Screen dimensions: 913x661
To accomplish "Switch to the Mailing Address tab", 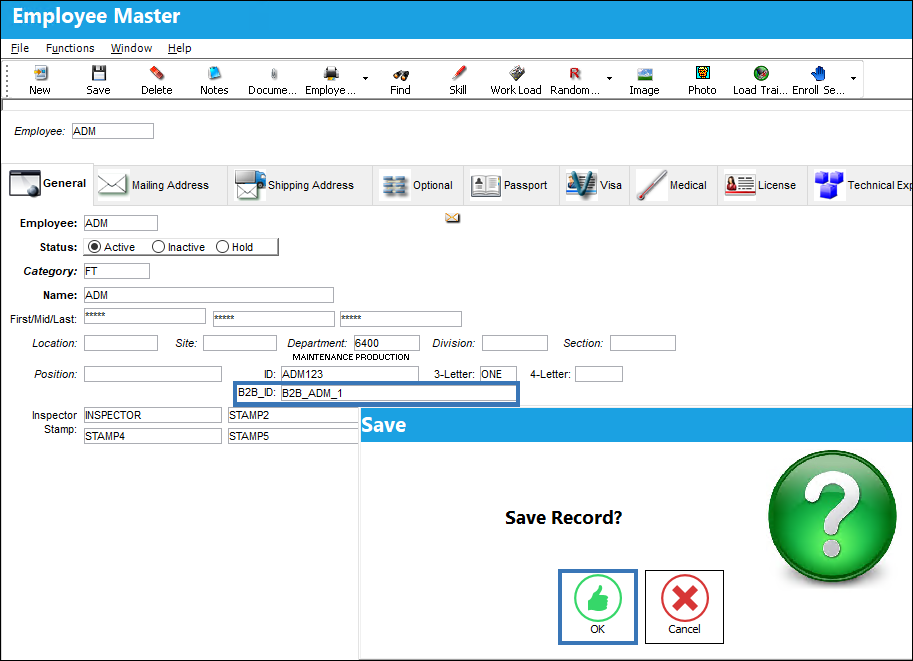I will pyautogui.click(x=160, y=185).
